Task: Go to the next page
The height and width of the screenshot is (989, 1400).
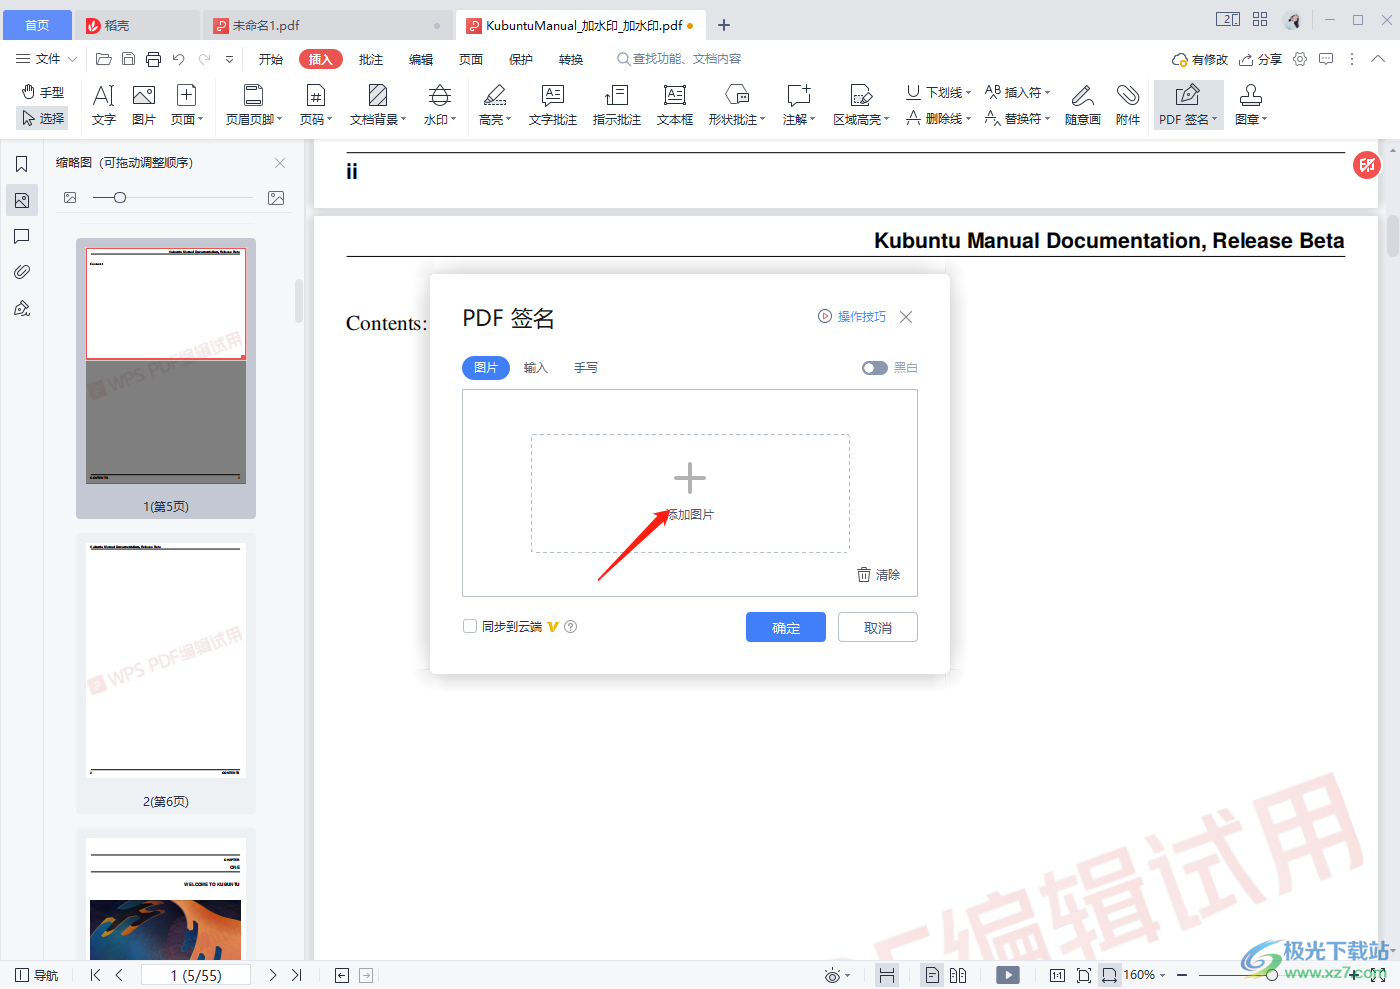Action: click(x=272, y=975)
